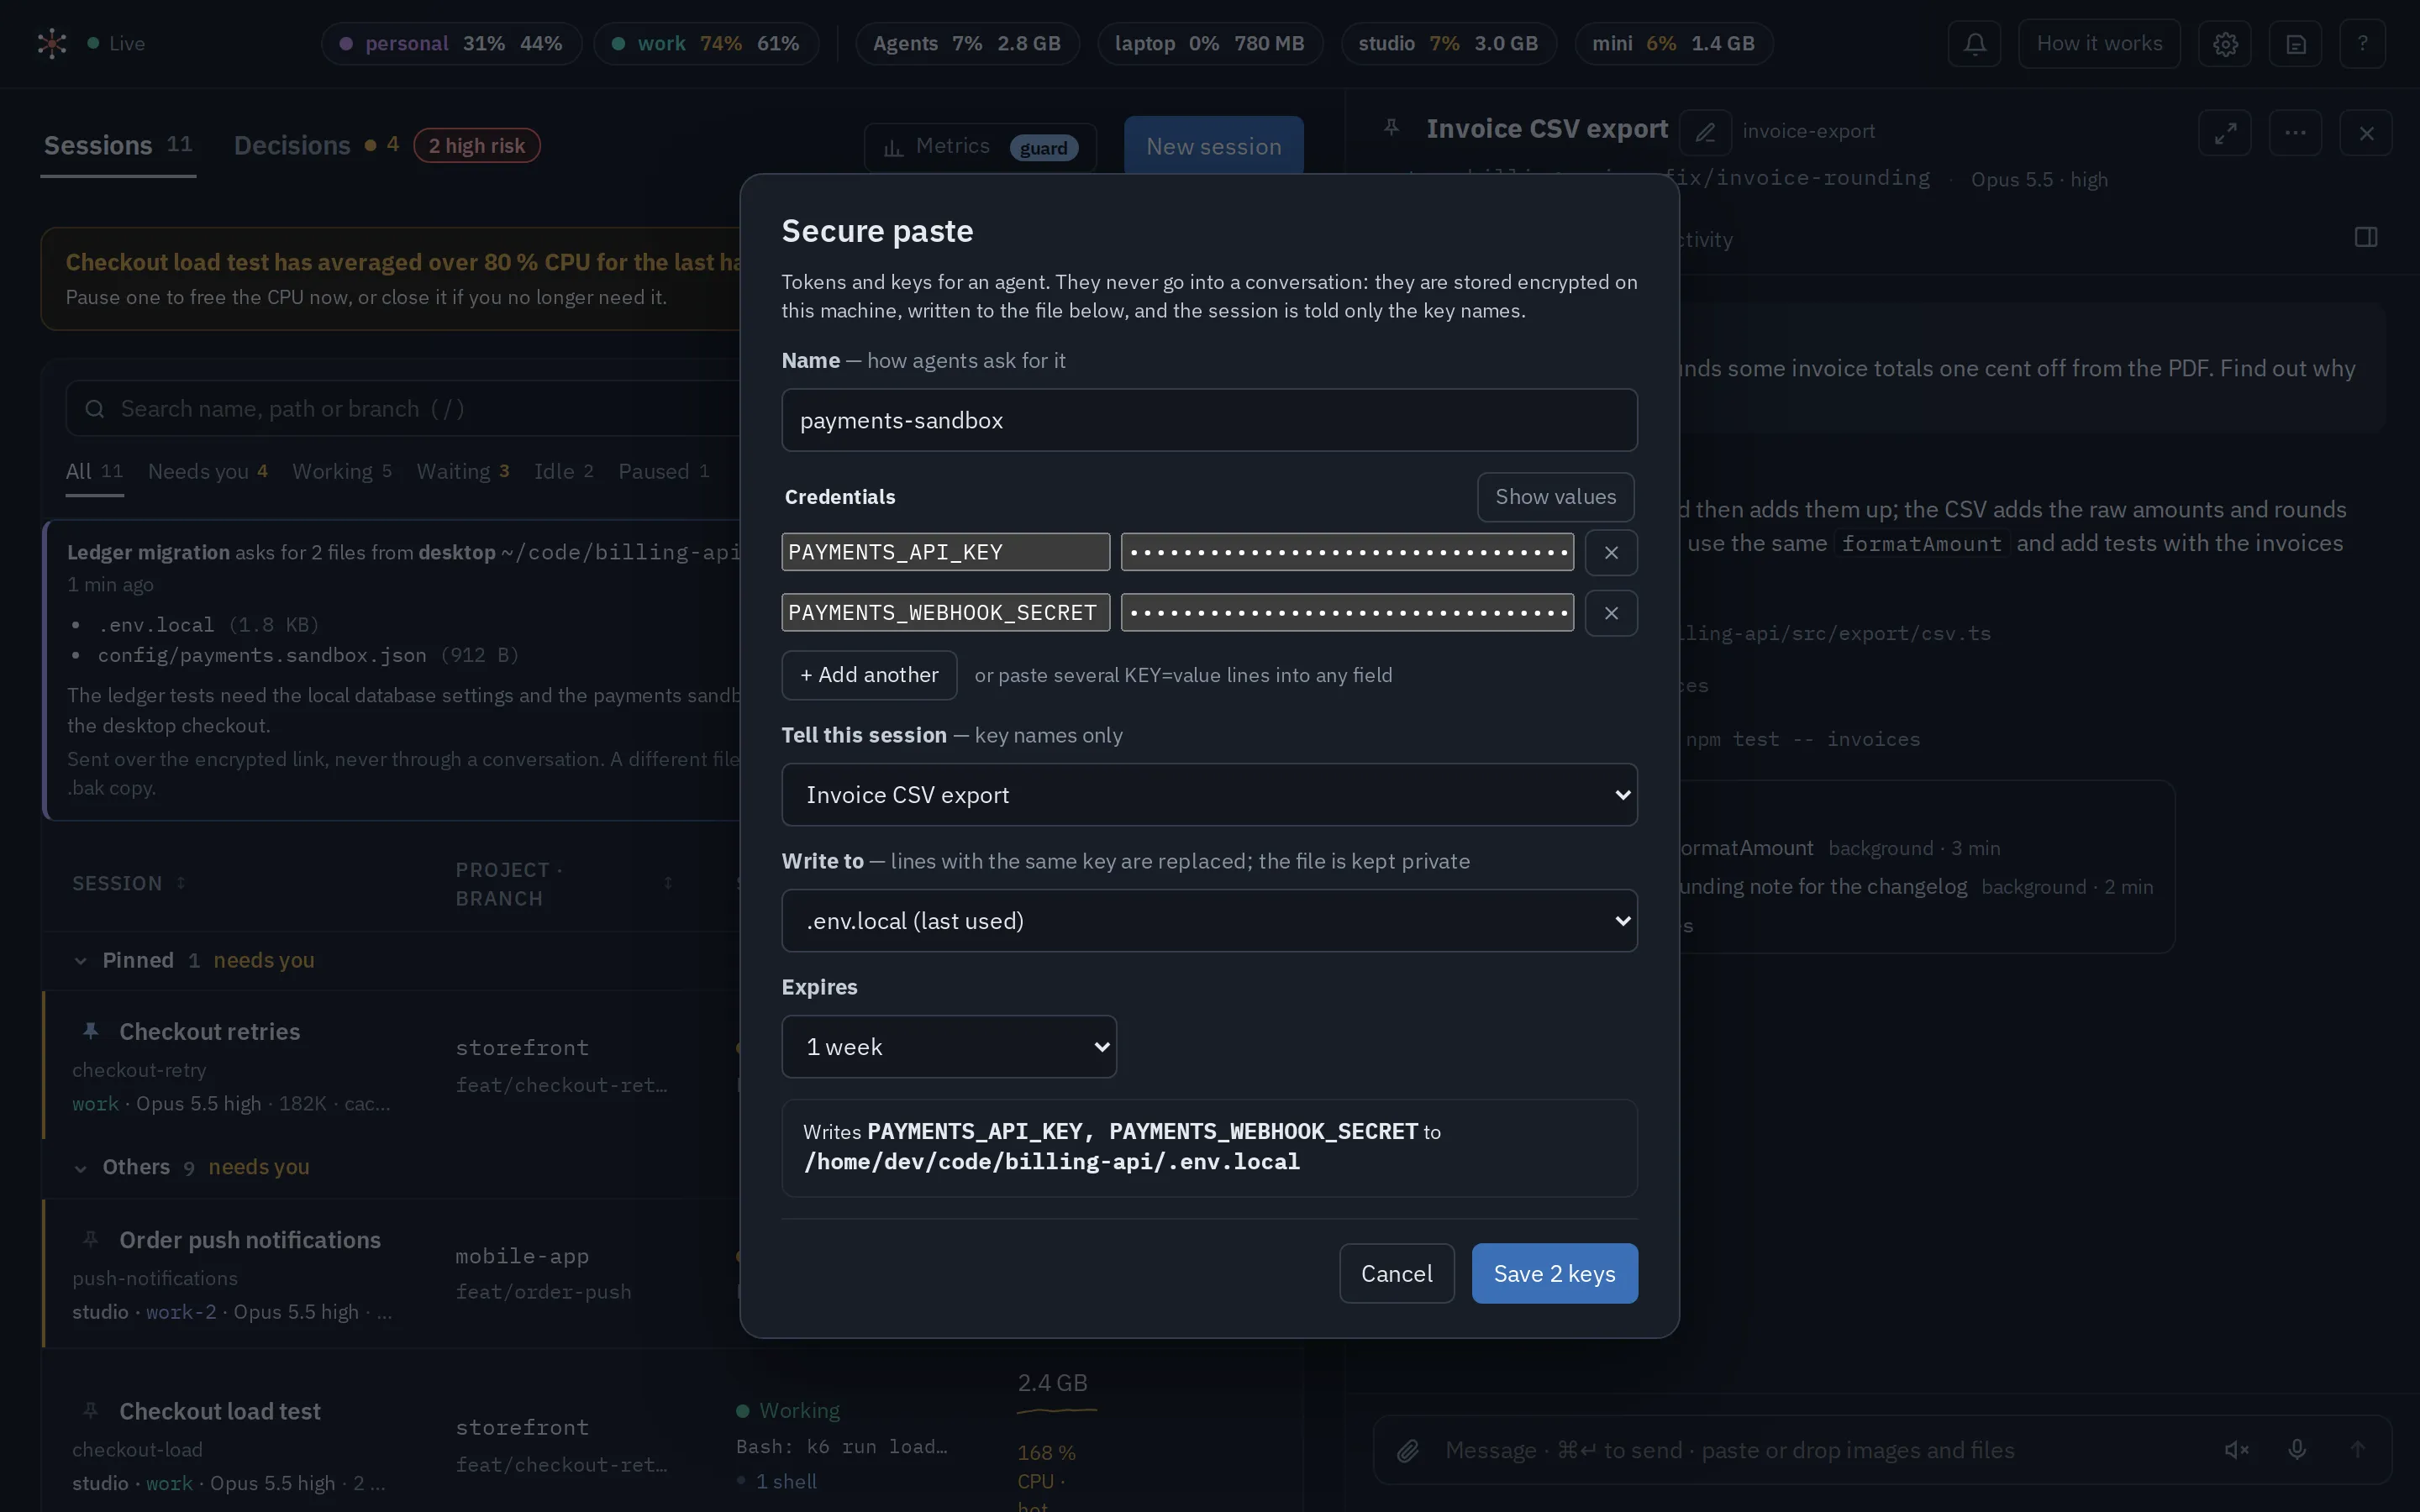The image size is (2420, 1512).
Task: Open the Expires duration dropdown
Action: coord(948,1047)
